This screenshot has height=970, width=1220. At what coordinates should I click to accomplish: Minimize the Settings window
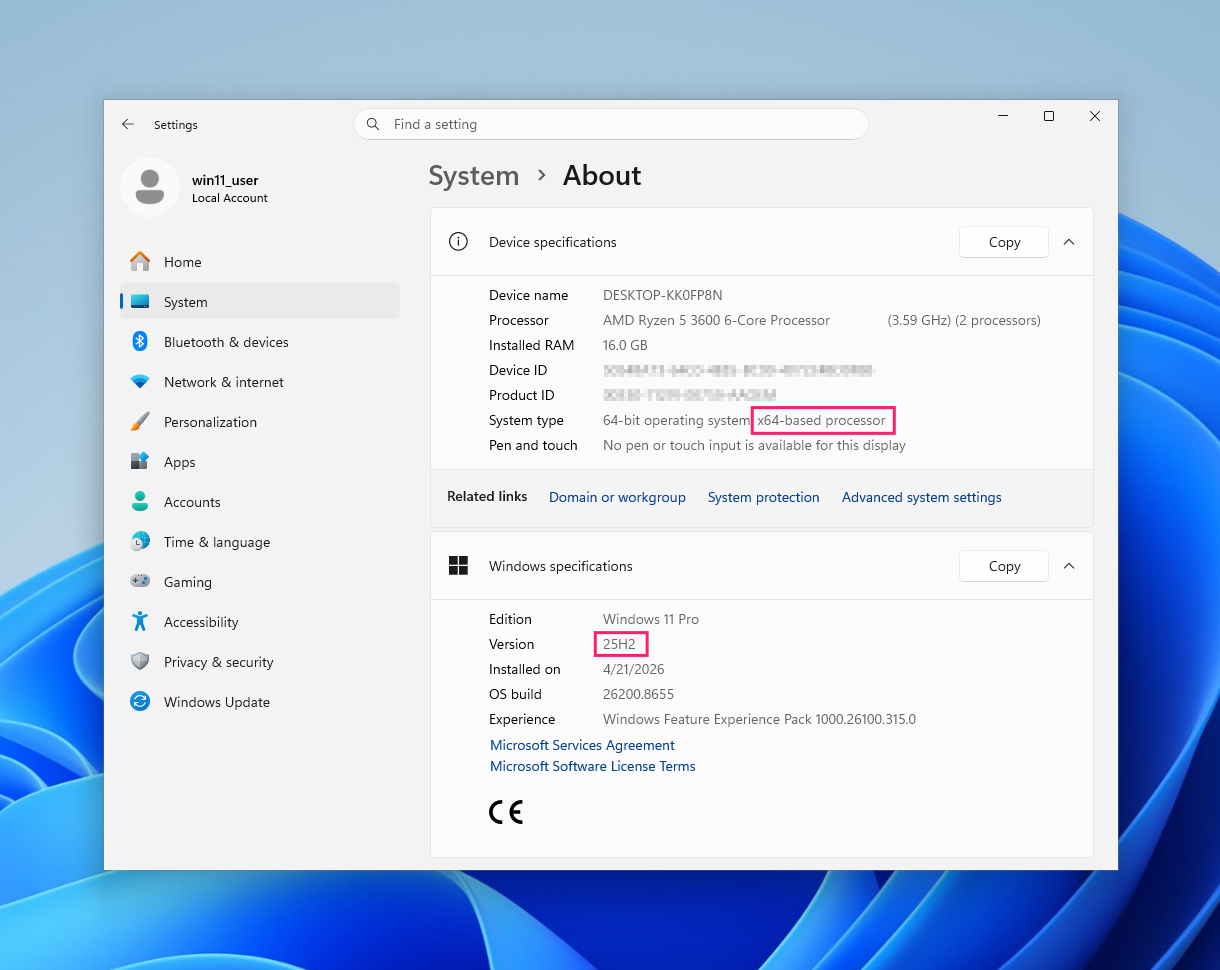point(1003,116)
